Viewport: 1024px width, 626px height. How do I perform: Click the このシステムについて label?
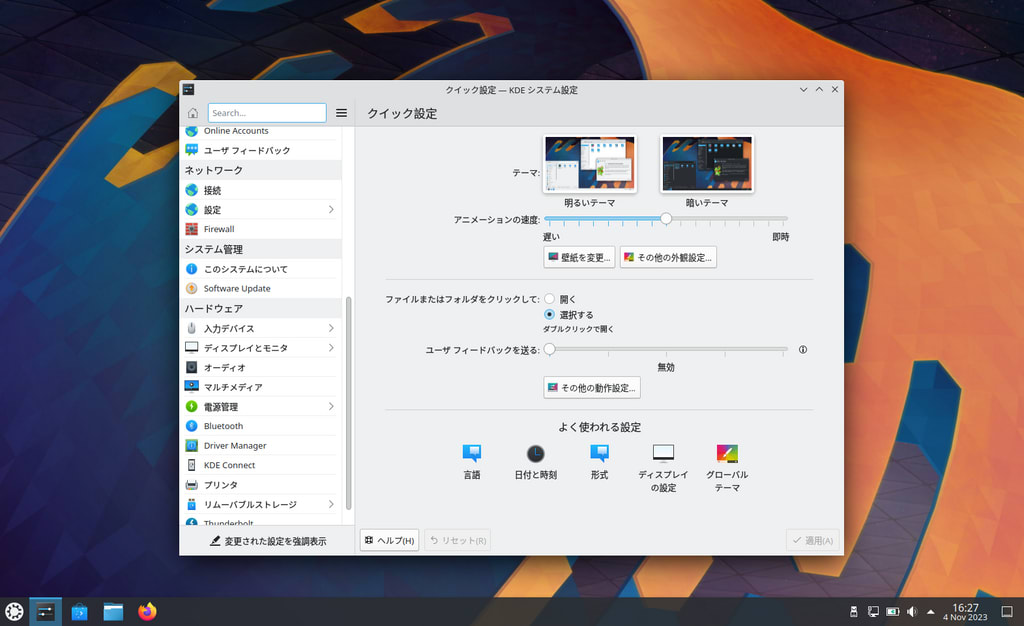click(x=246, y=269)
